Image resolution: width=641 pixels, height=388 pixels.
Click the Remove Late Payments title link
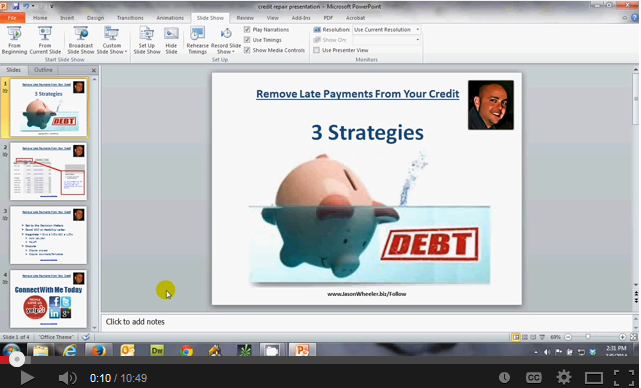point(357,94)
